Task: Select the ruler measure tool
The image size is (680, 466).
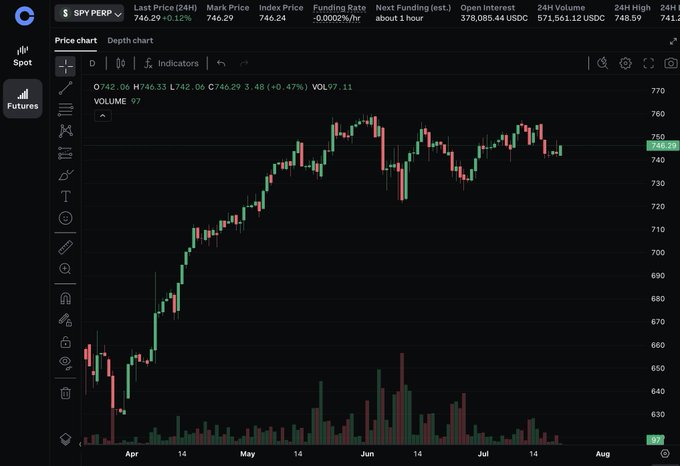Action: (x=65, y=247)
